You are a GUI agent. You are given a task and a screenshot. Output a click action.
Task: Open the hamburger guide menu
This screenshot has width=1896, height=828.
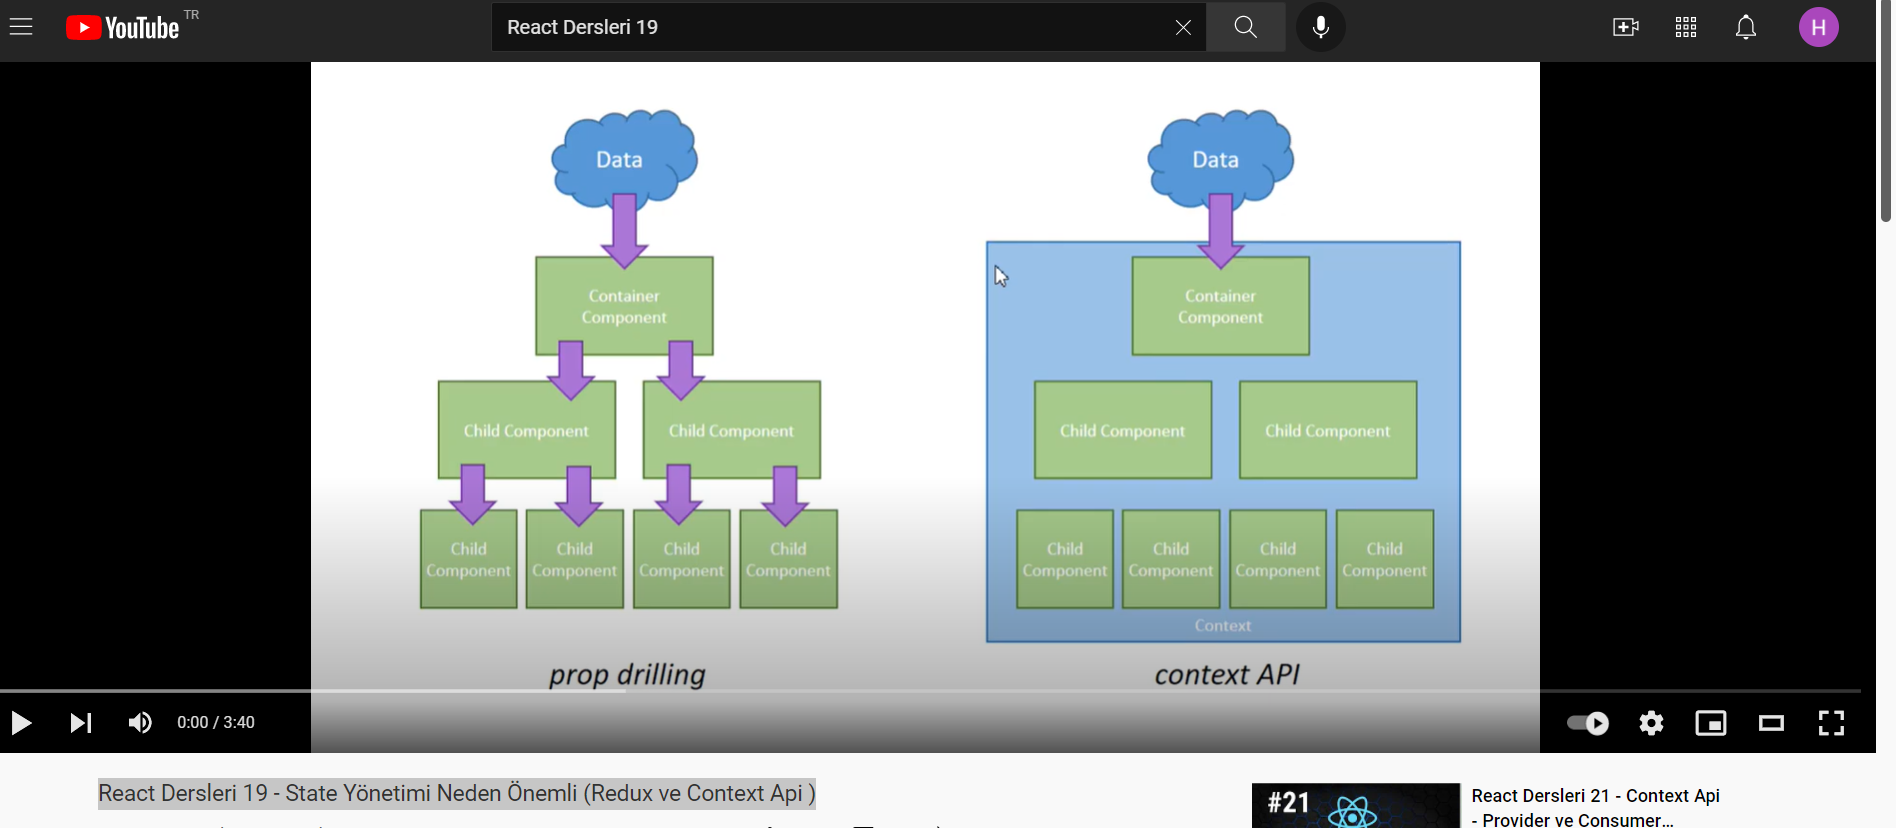pos(21,27)
